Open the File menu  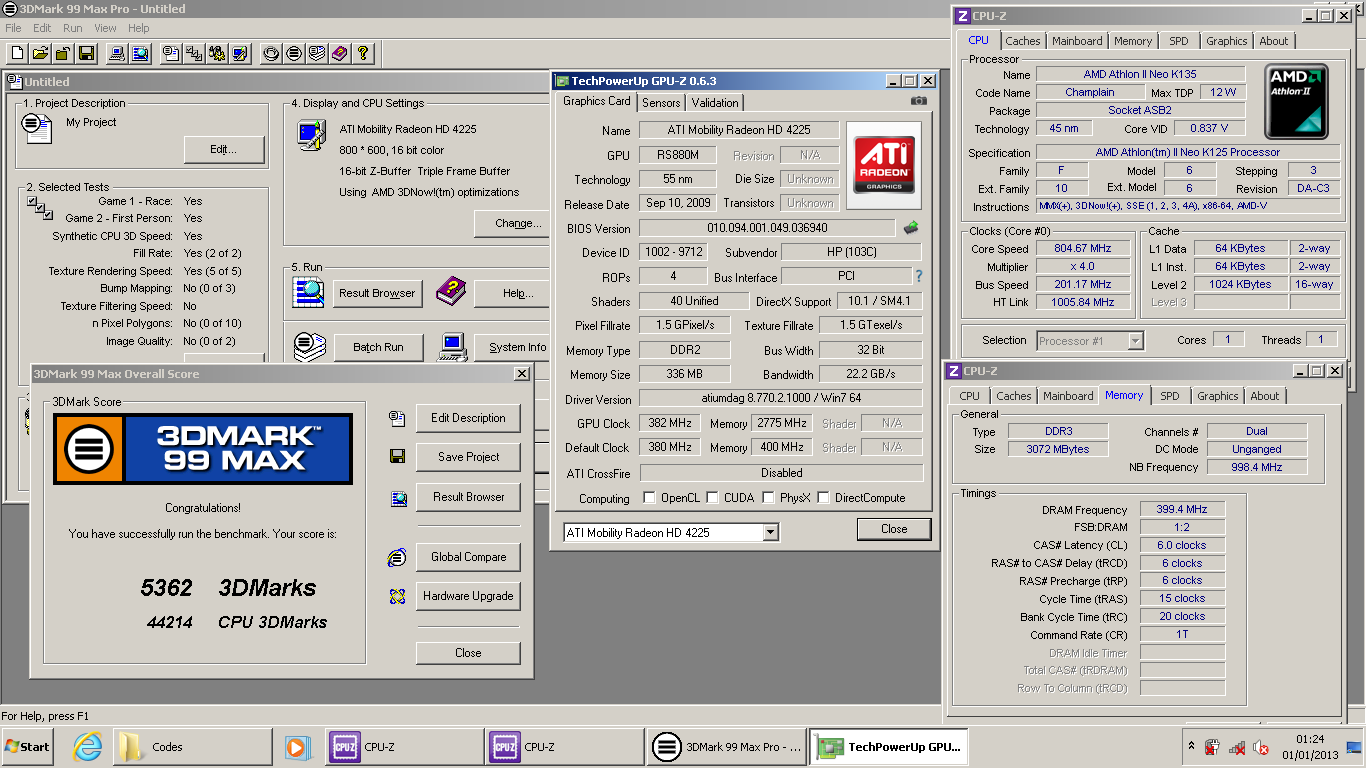[13, 28]
